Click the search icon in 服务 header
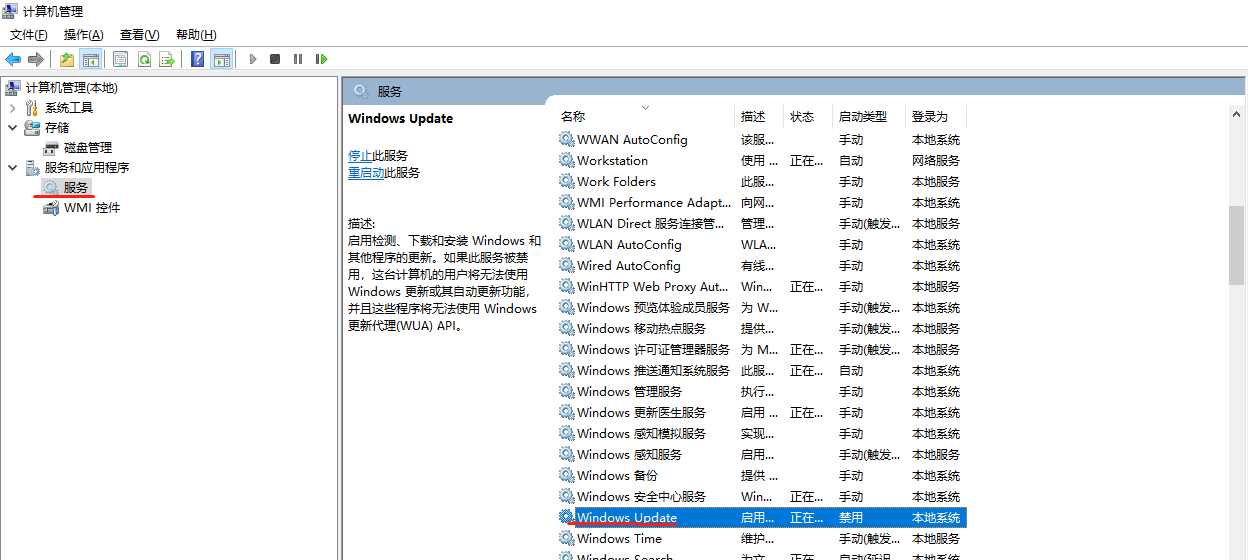Screen dimensions: 1248x560 [x=361, y=90]
